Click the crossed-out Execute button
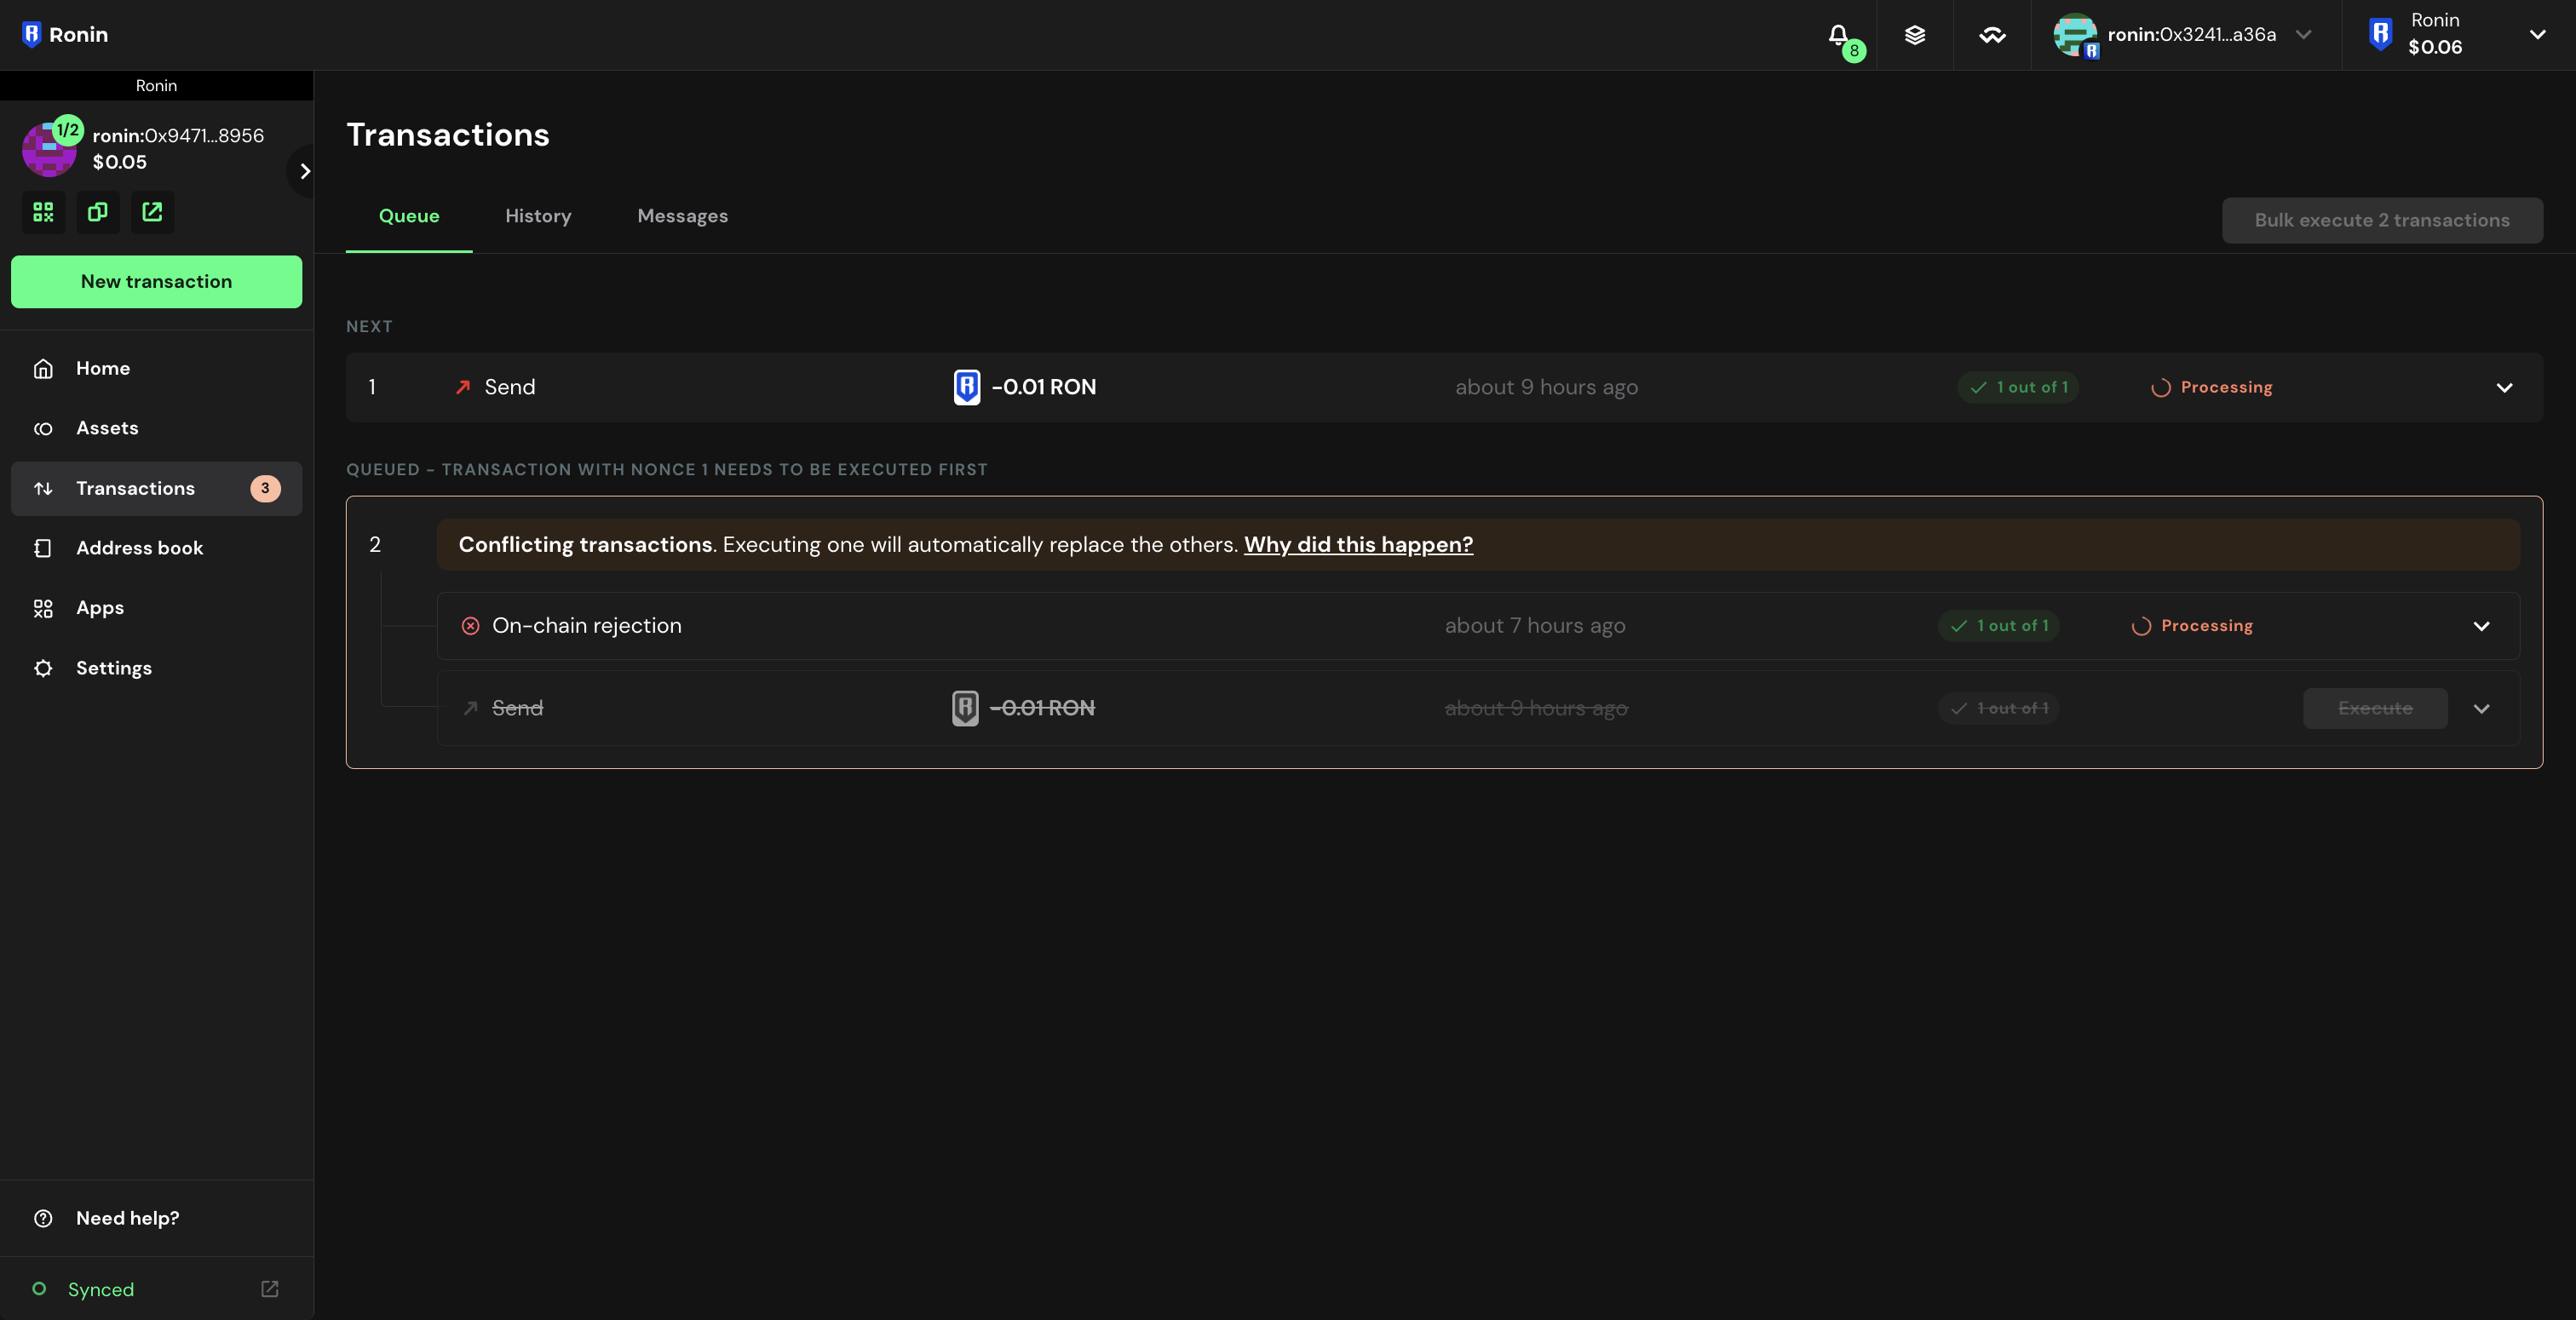Viewport: 2576px width, 1320px height. click(x=2375, y=708)
